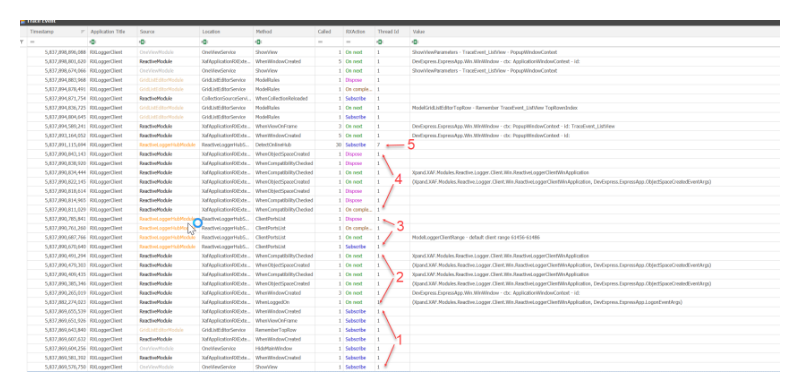Click the HideMainWindow method cell
The image size is (800, 392).
coord(284,349)
